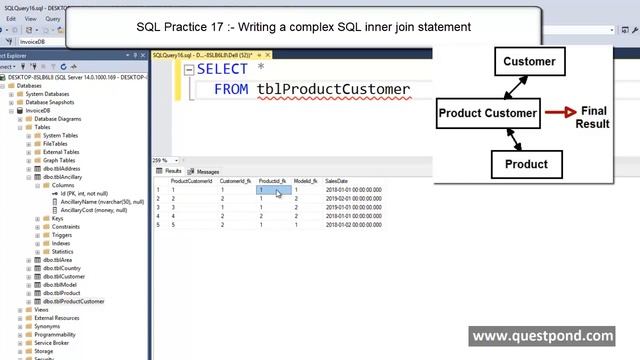Click the Statistics folder under tblAncillary

pyautogui.click(x=62, y=252)
